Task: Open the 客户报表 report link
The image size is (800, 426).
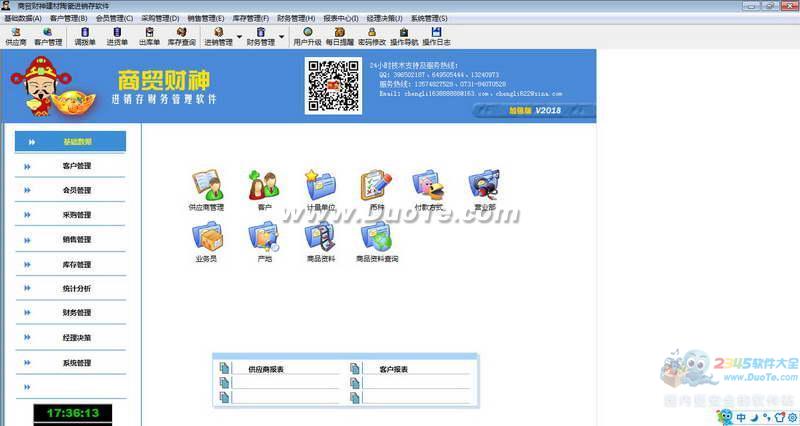Action: [393, 369]
